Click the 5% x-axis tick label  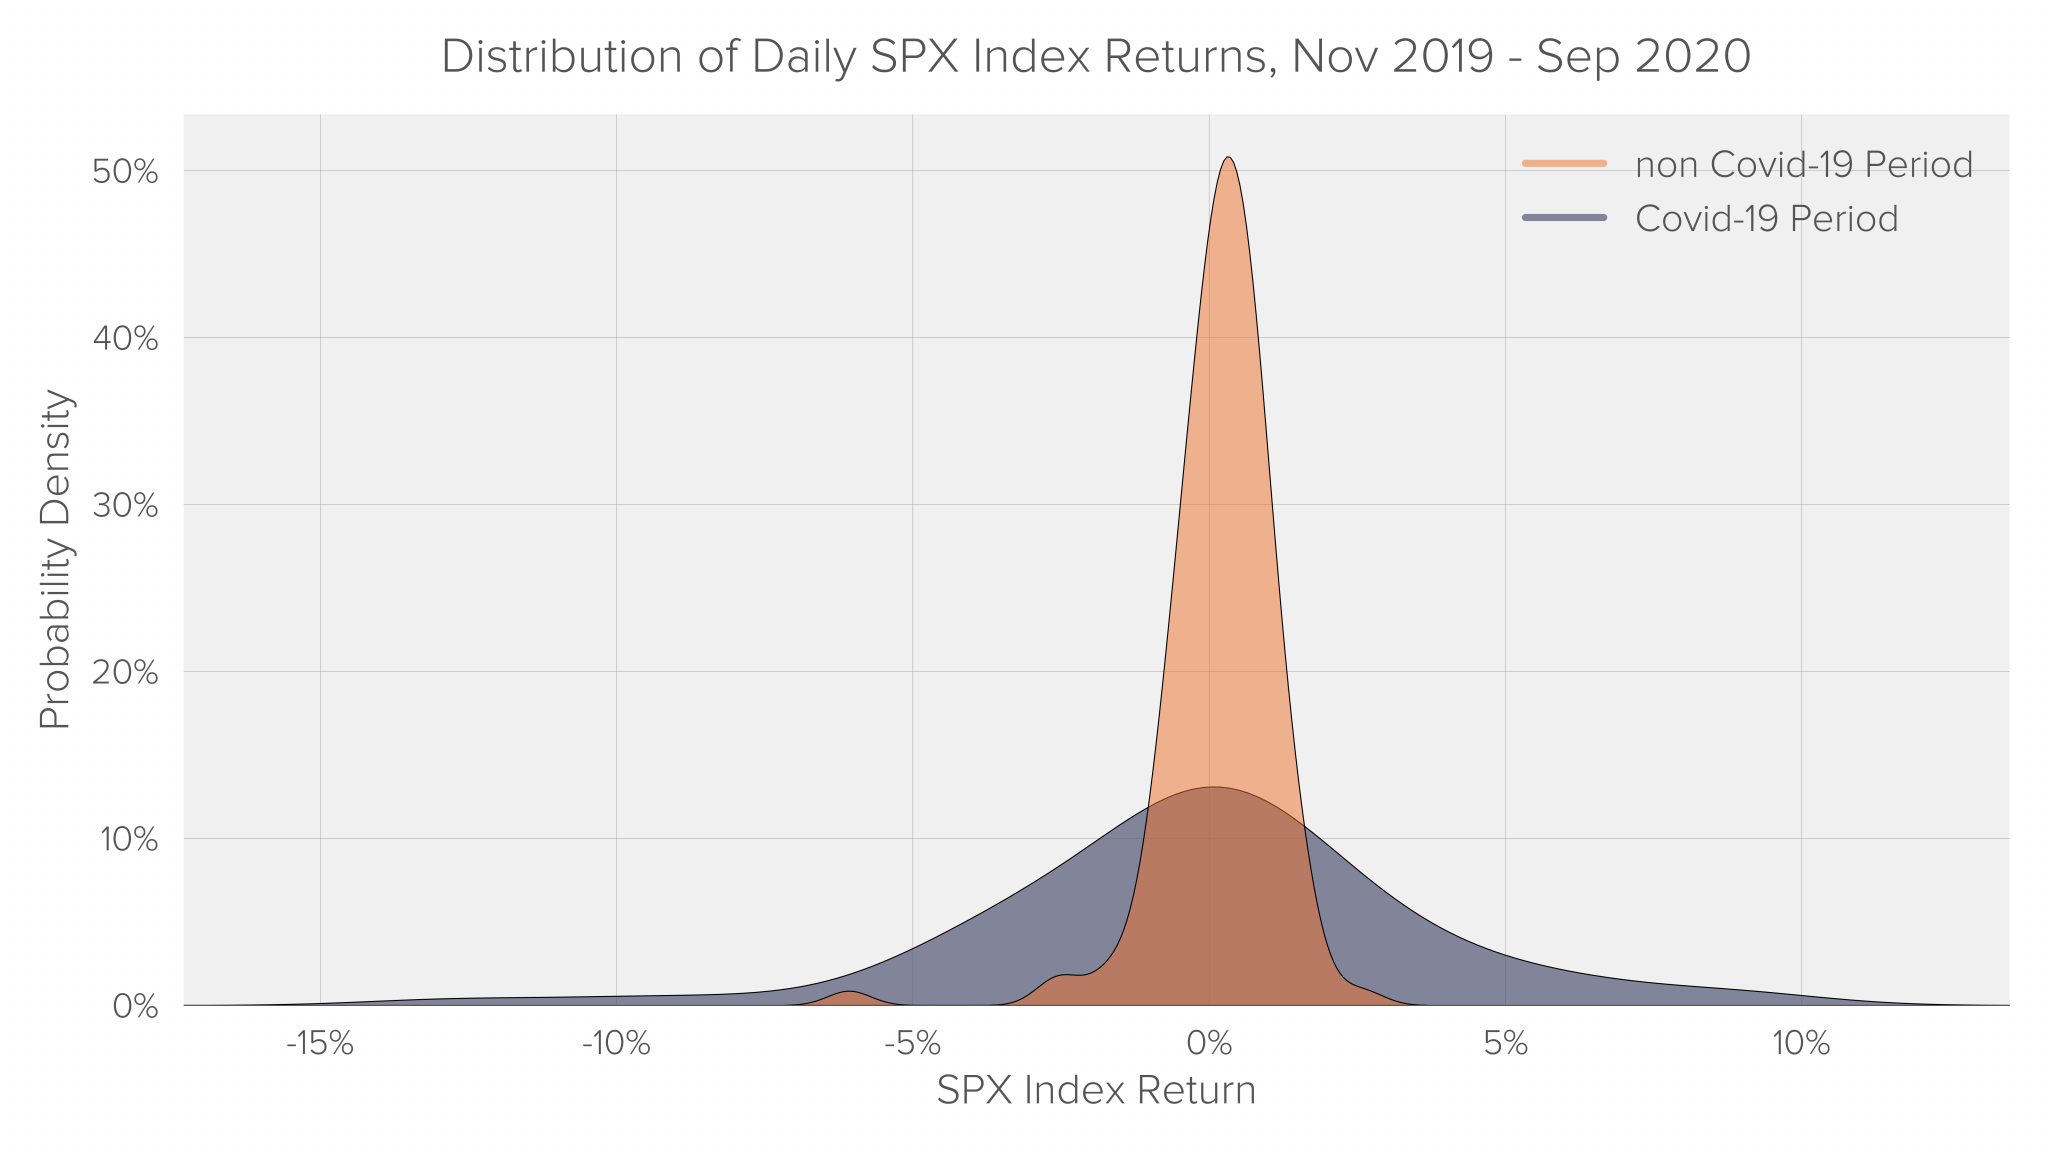coord(1505,1045)
